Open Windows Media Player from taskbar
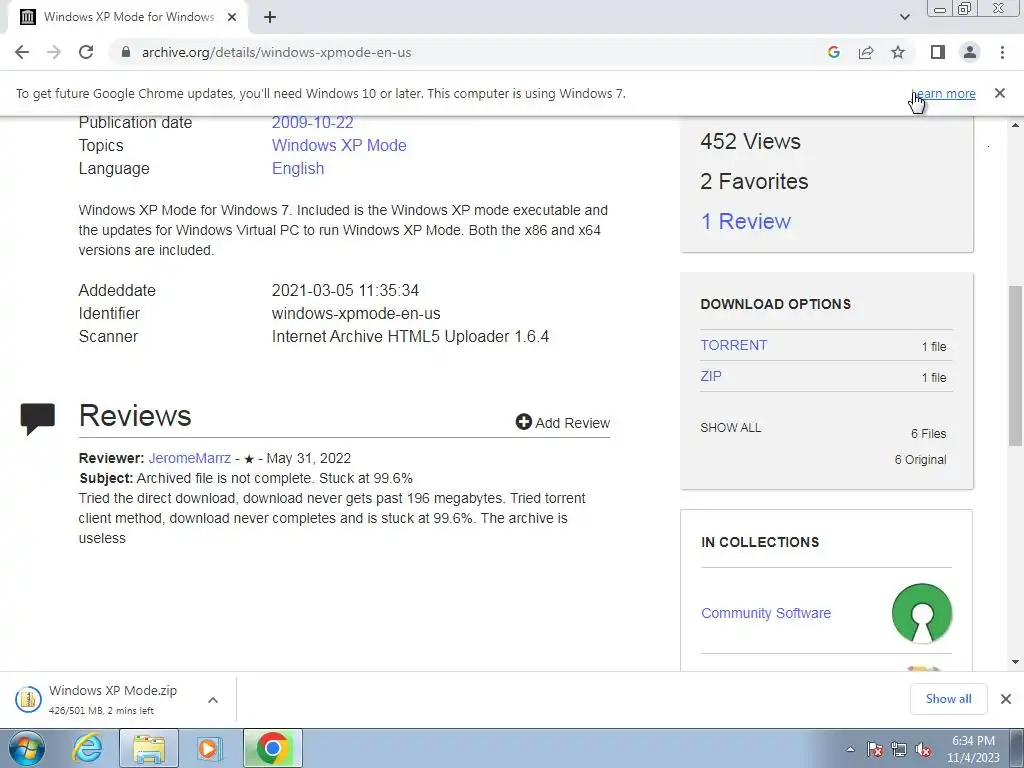 (x=210, y=748)
